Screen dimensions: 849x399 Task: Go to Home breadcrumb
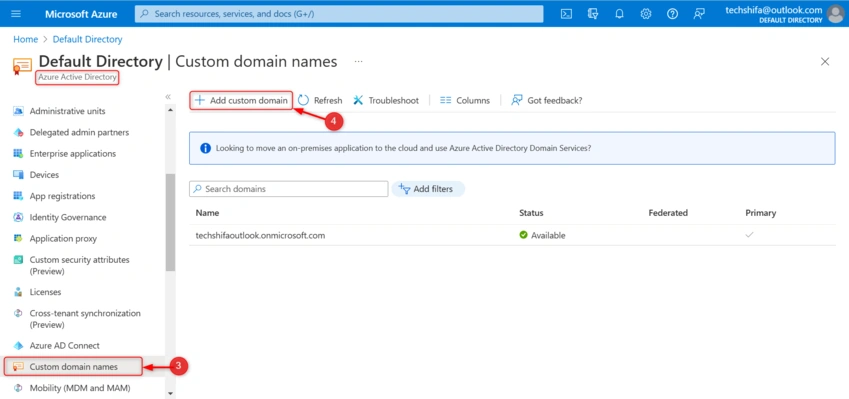coord(25,40)
